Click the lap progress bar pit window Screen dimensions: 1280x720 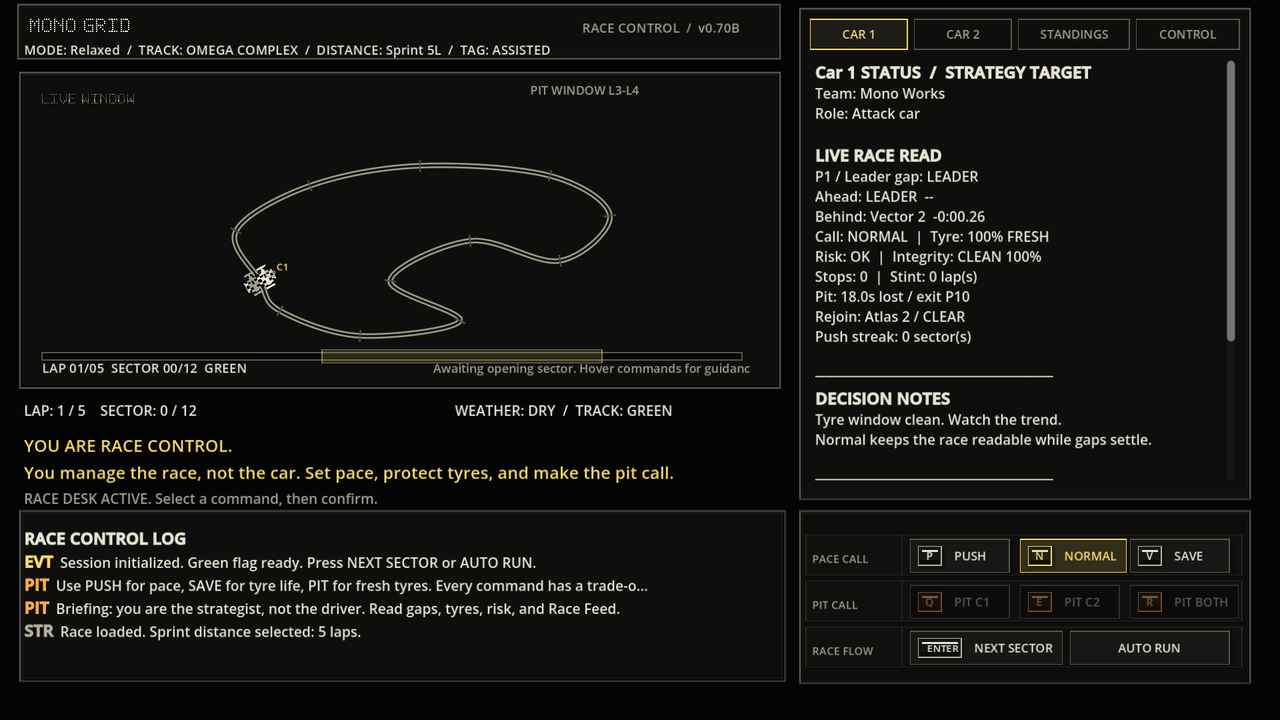pos(462,356)
